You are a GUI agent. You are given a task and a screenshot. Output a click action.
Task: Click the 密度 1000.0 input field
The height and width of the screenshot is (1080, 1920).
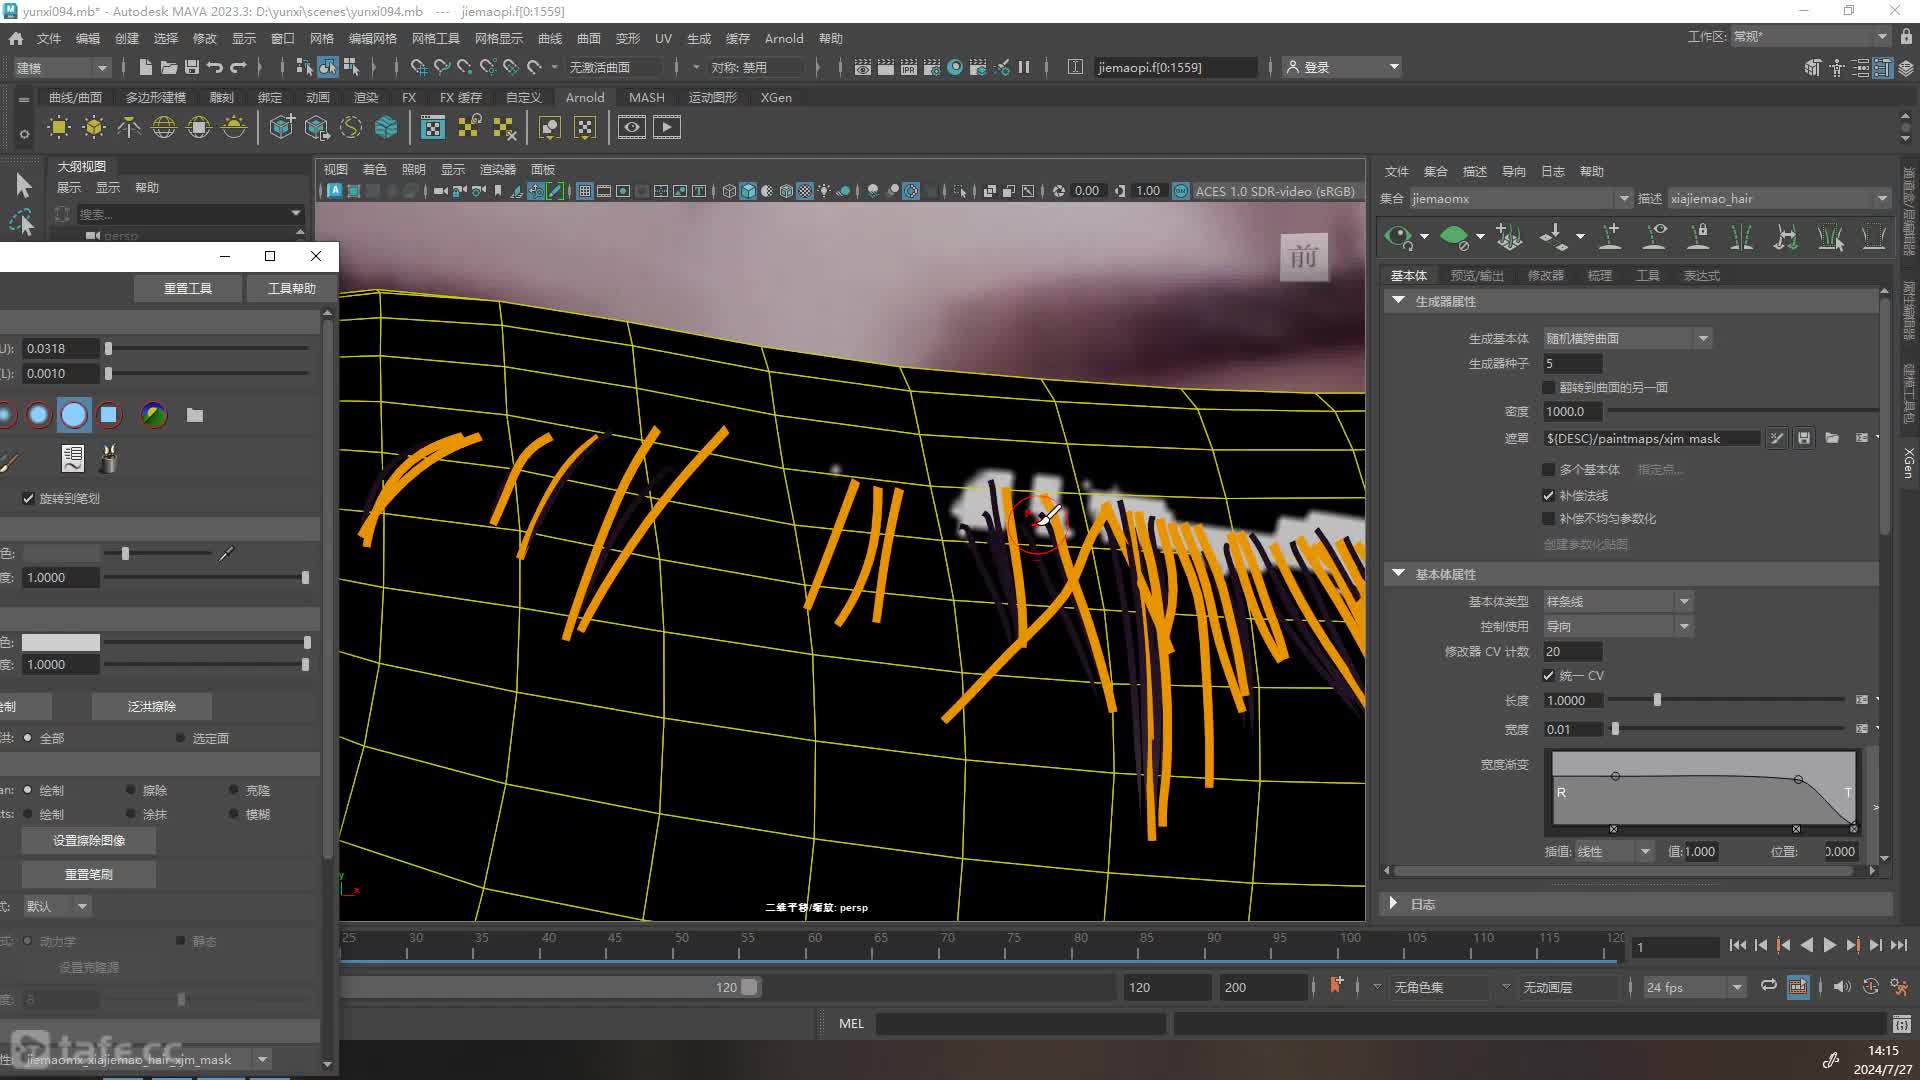pyautogui.click(x=1572, y=411)
